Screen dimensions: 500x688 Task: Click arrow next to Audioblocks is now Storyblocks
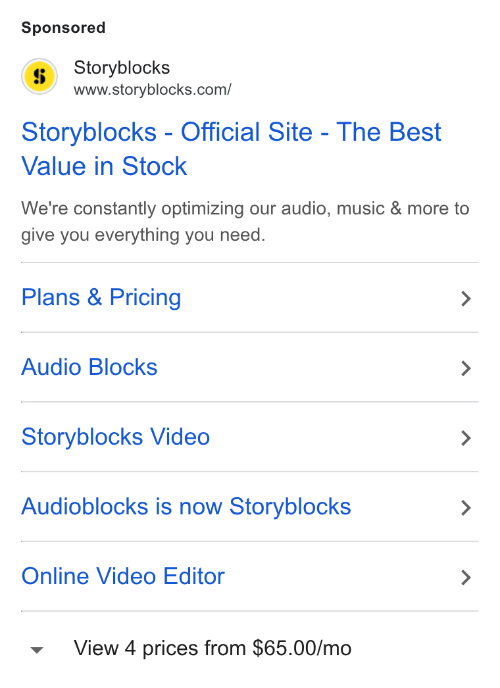pos(466,508)
